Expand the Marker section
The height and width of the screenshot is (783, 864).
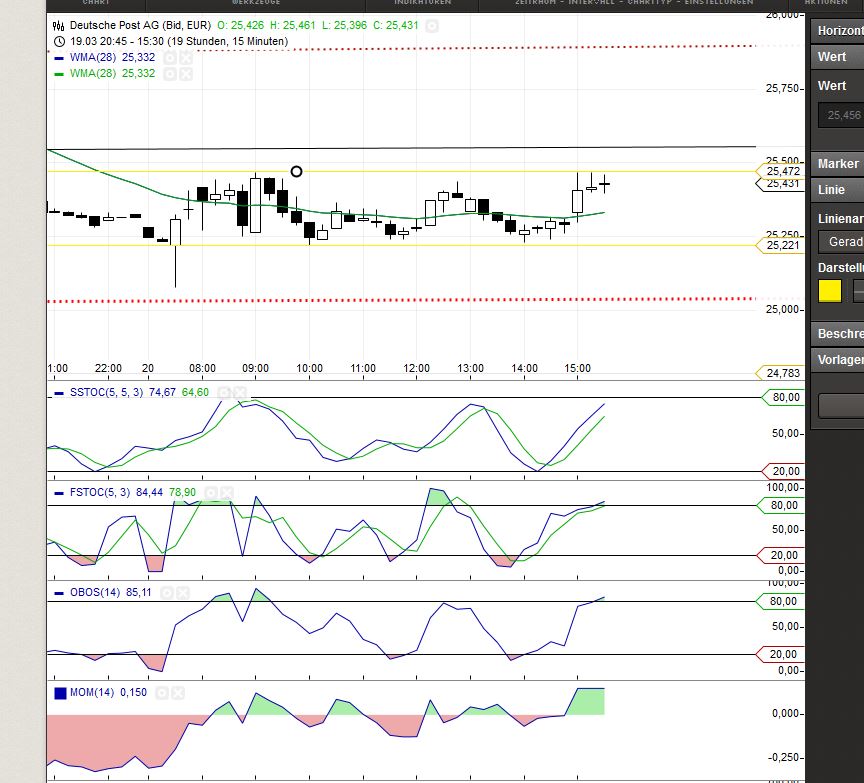point(838,164)
